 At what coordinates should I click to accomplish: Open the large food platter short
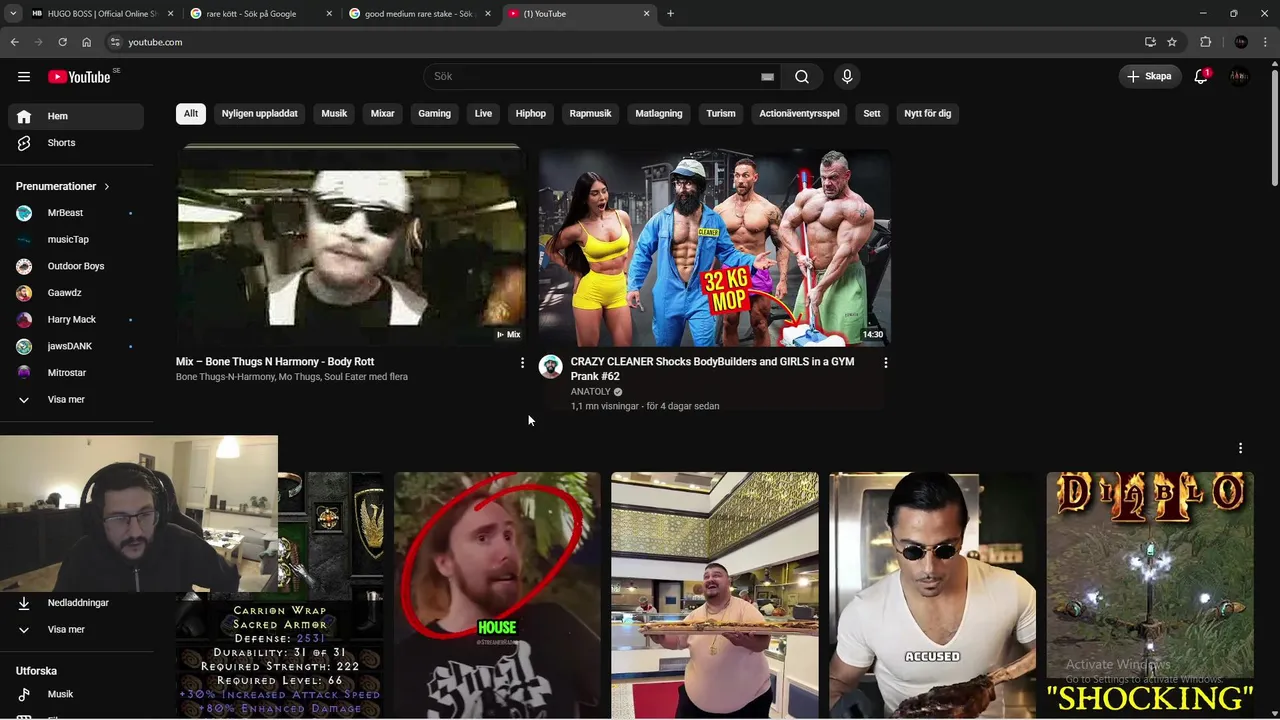pos(715,596)
